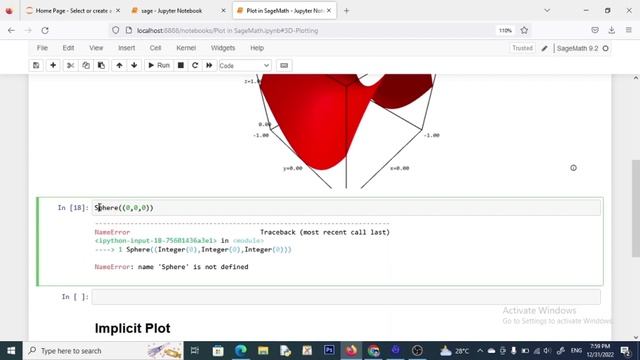Copy selected cells icon
Viewport: 640px width, 360px height.
click(86, 65)
